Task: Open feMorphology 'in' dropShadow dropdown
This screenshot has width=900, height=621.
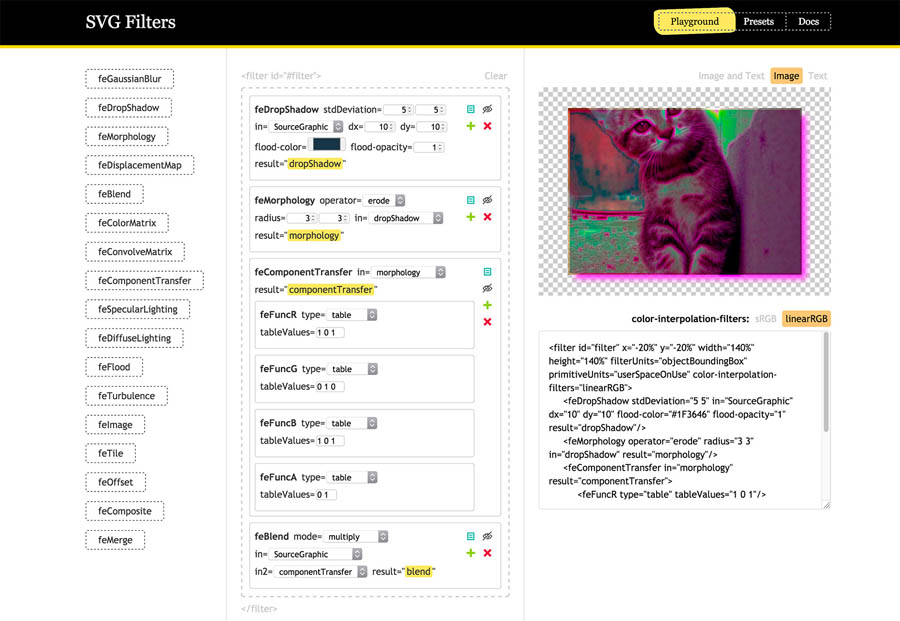Action: [x=406, y=218]
